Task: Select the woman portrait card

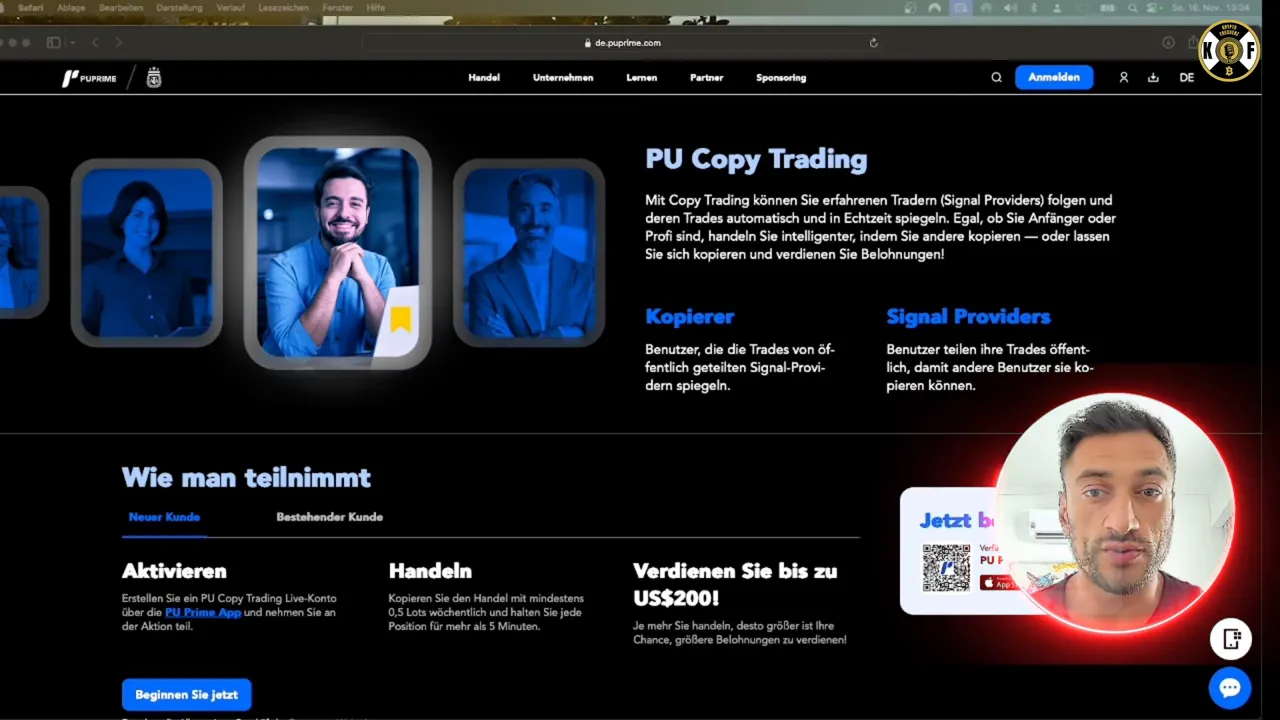Action: (x=147, y=253)
